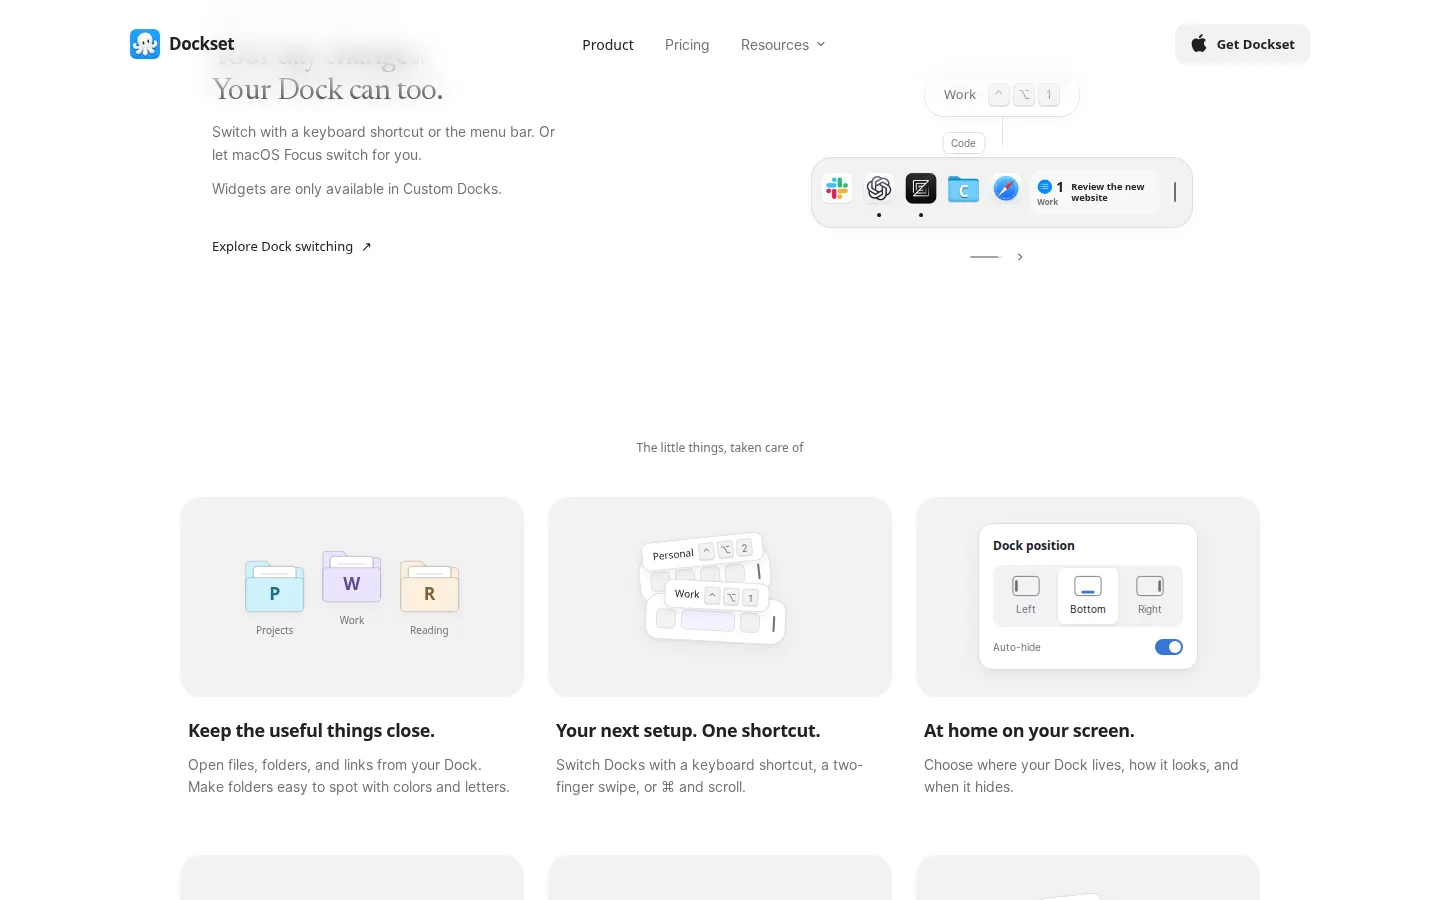Advance the dock carousel with the next chevron
Viewport: 1440px width, 900px height.
(1020, 257)
